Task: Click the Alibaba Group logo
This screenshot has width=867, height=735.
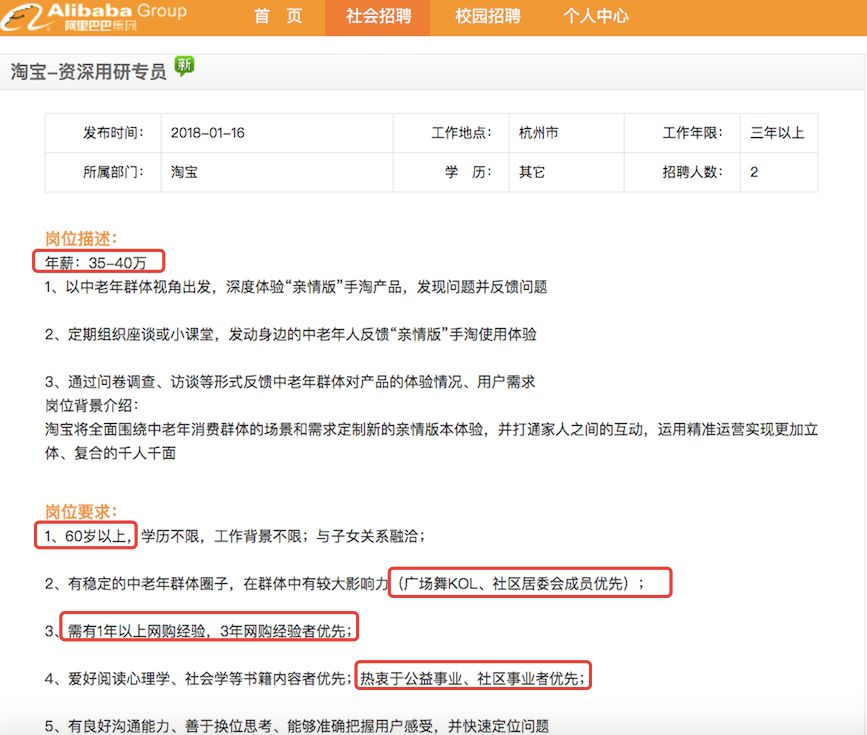Action: 94,17
